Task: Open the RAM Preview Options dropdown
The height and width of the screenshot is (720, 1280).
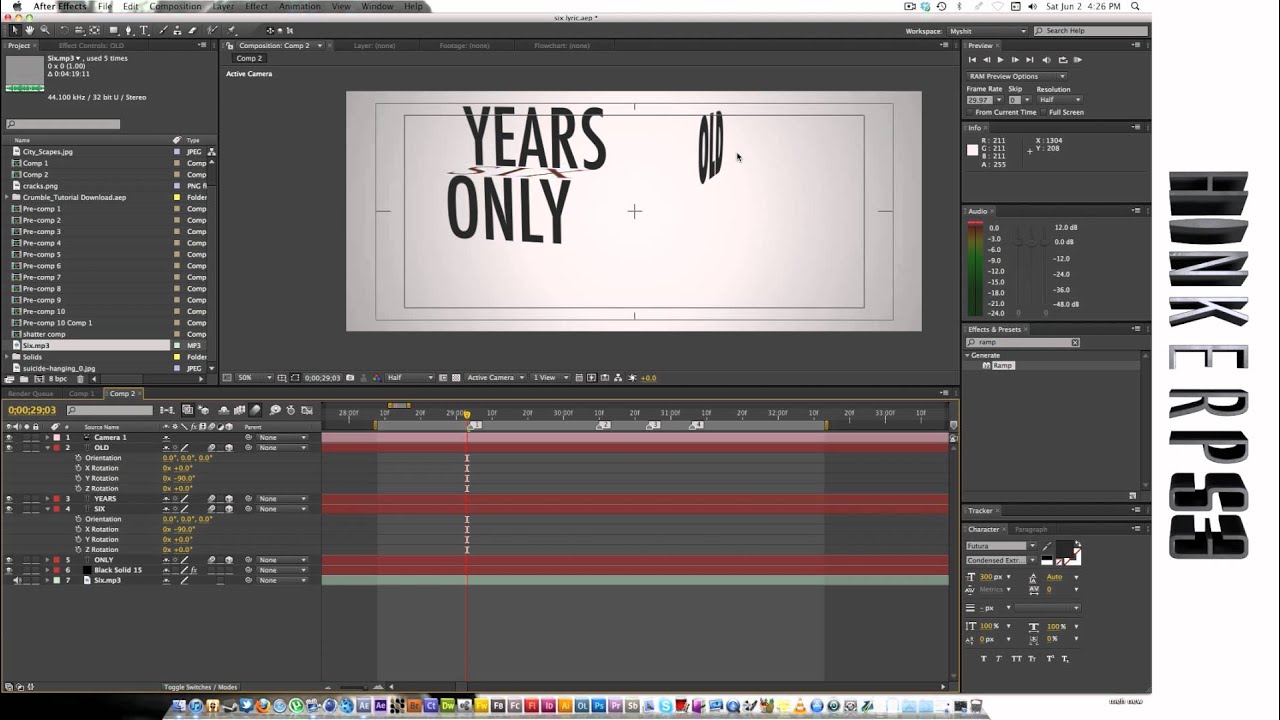Action: [1016, 76]
